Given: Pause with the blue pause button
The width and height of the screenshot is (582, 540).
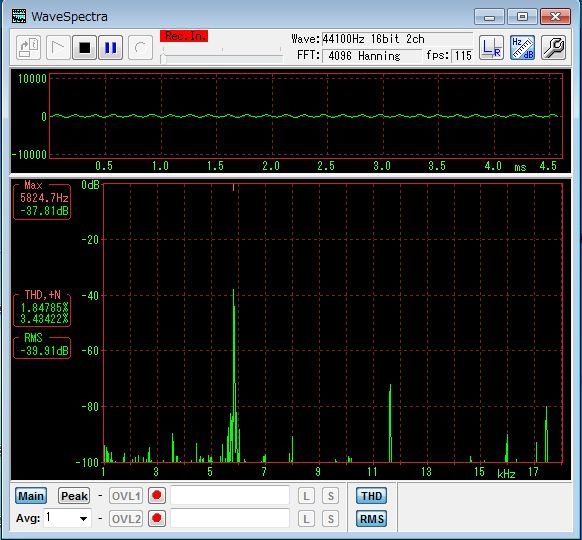Looking at the screenshot, I should [111, 48].
